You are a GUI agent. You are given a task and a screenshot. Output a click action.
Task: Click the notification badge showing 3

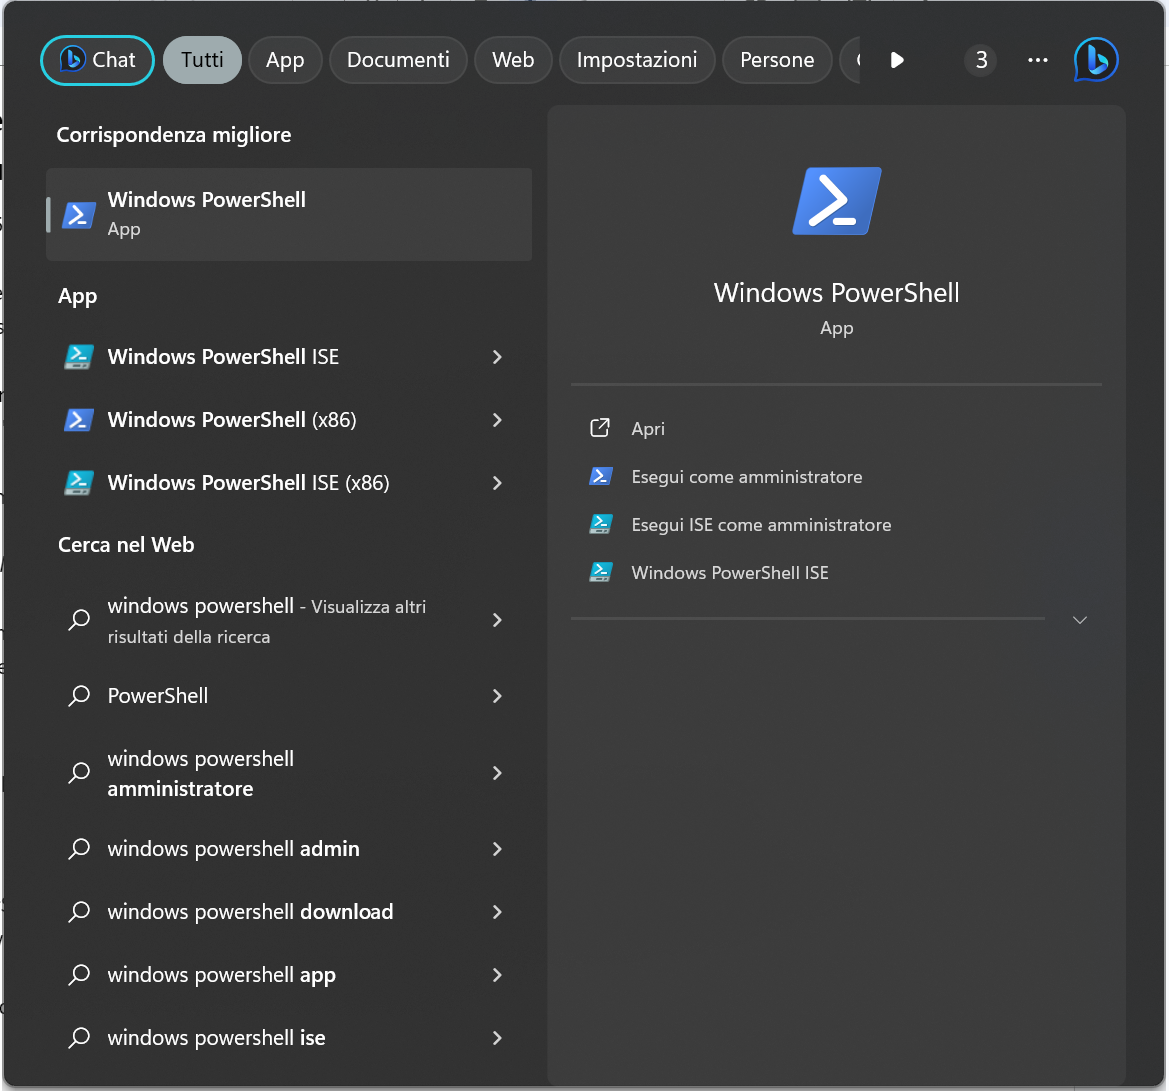point(980,60)
